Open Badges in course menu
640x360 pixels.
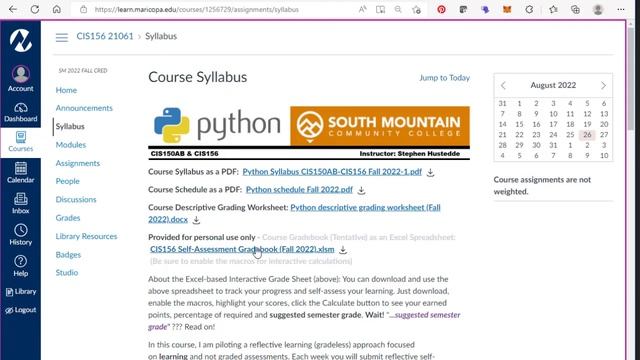(x=68, y=254)
